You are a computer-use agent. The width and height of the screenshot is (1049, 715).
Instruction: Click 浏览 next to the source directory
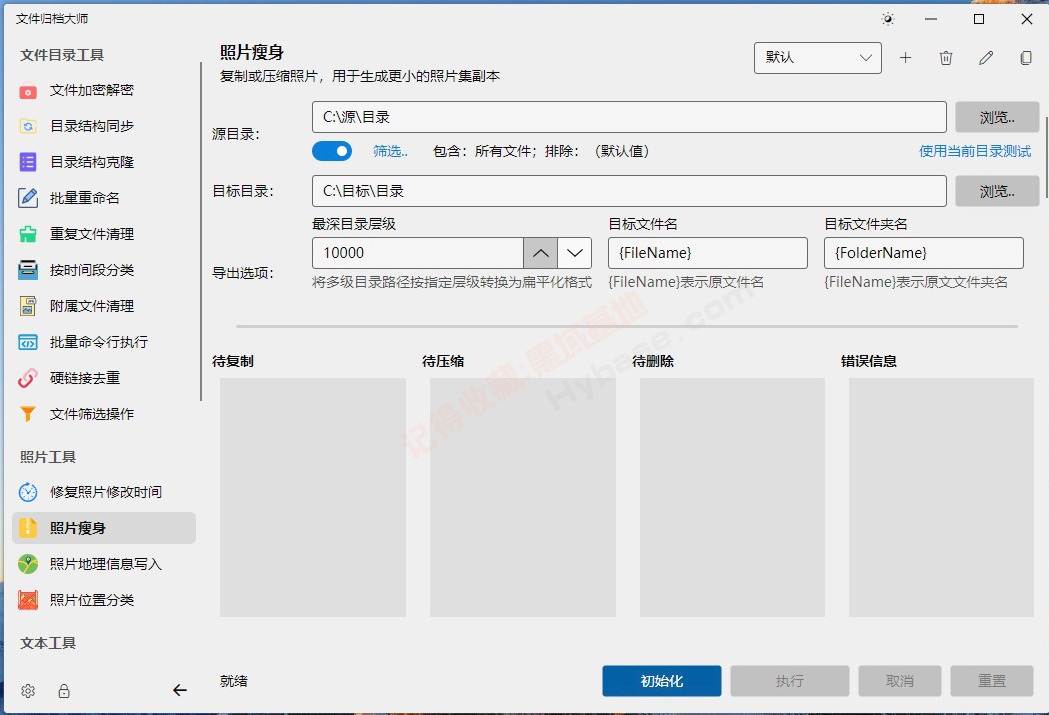pyautogui.click(x=997, y=117)
